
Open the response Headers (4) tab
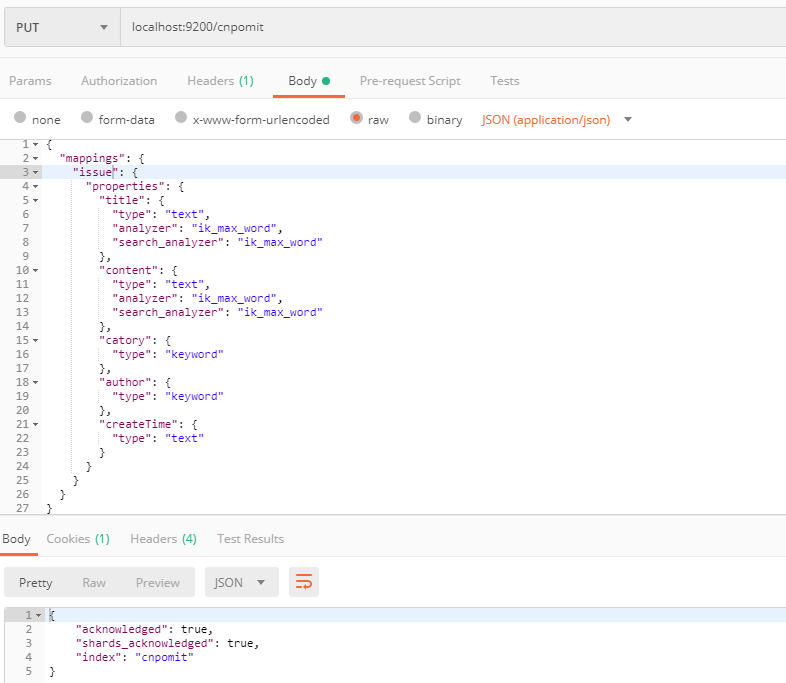(163, 539)
